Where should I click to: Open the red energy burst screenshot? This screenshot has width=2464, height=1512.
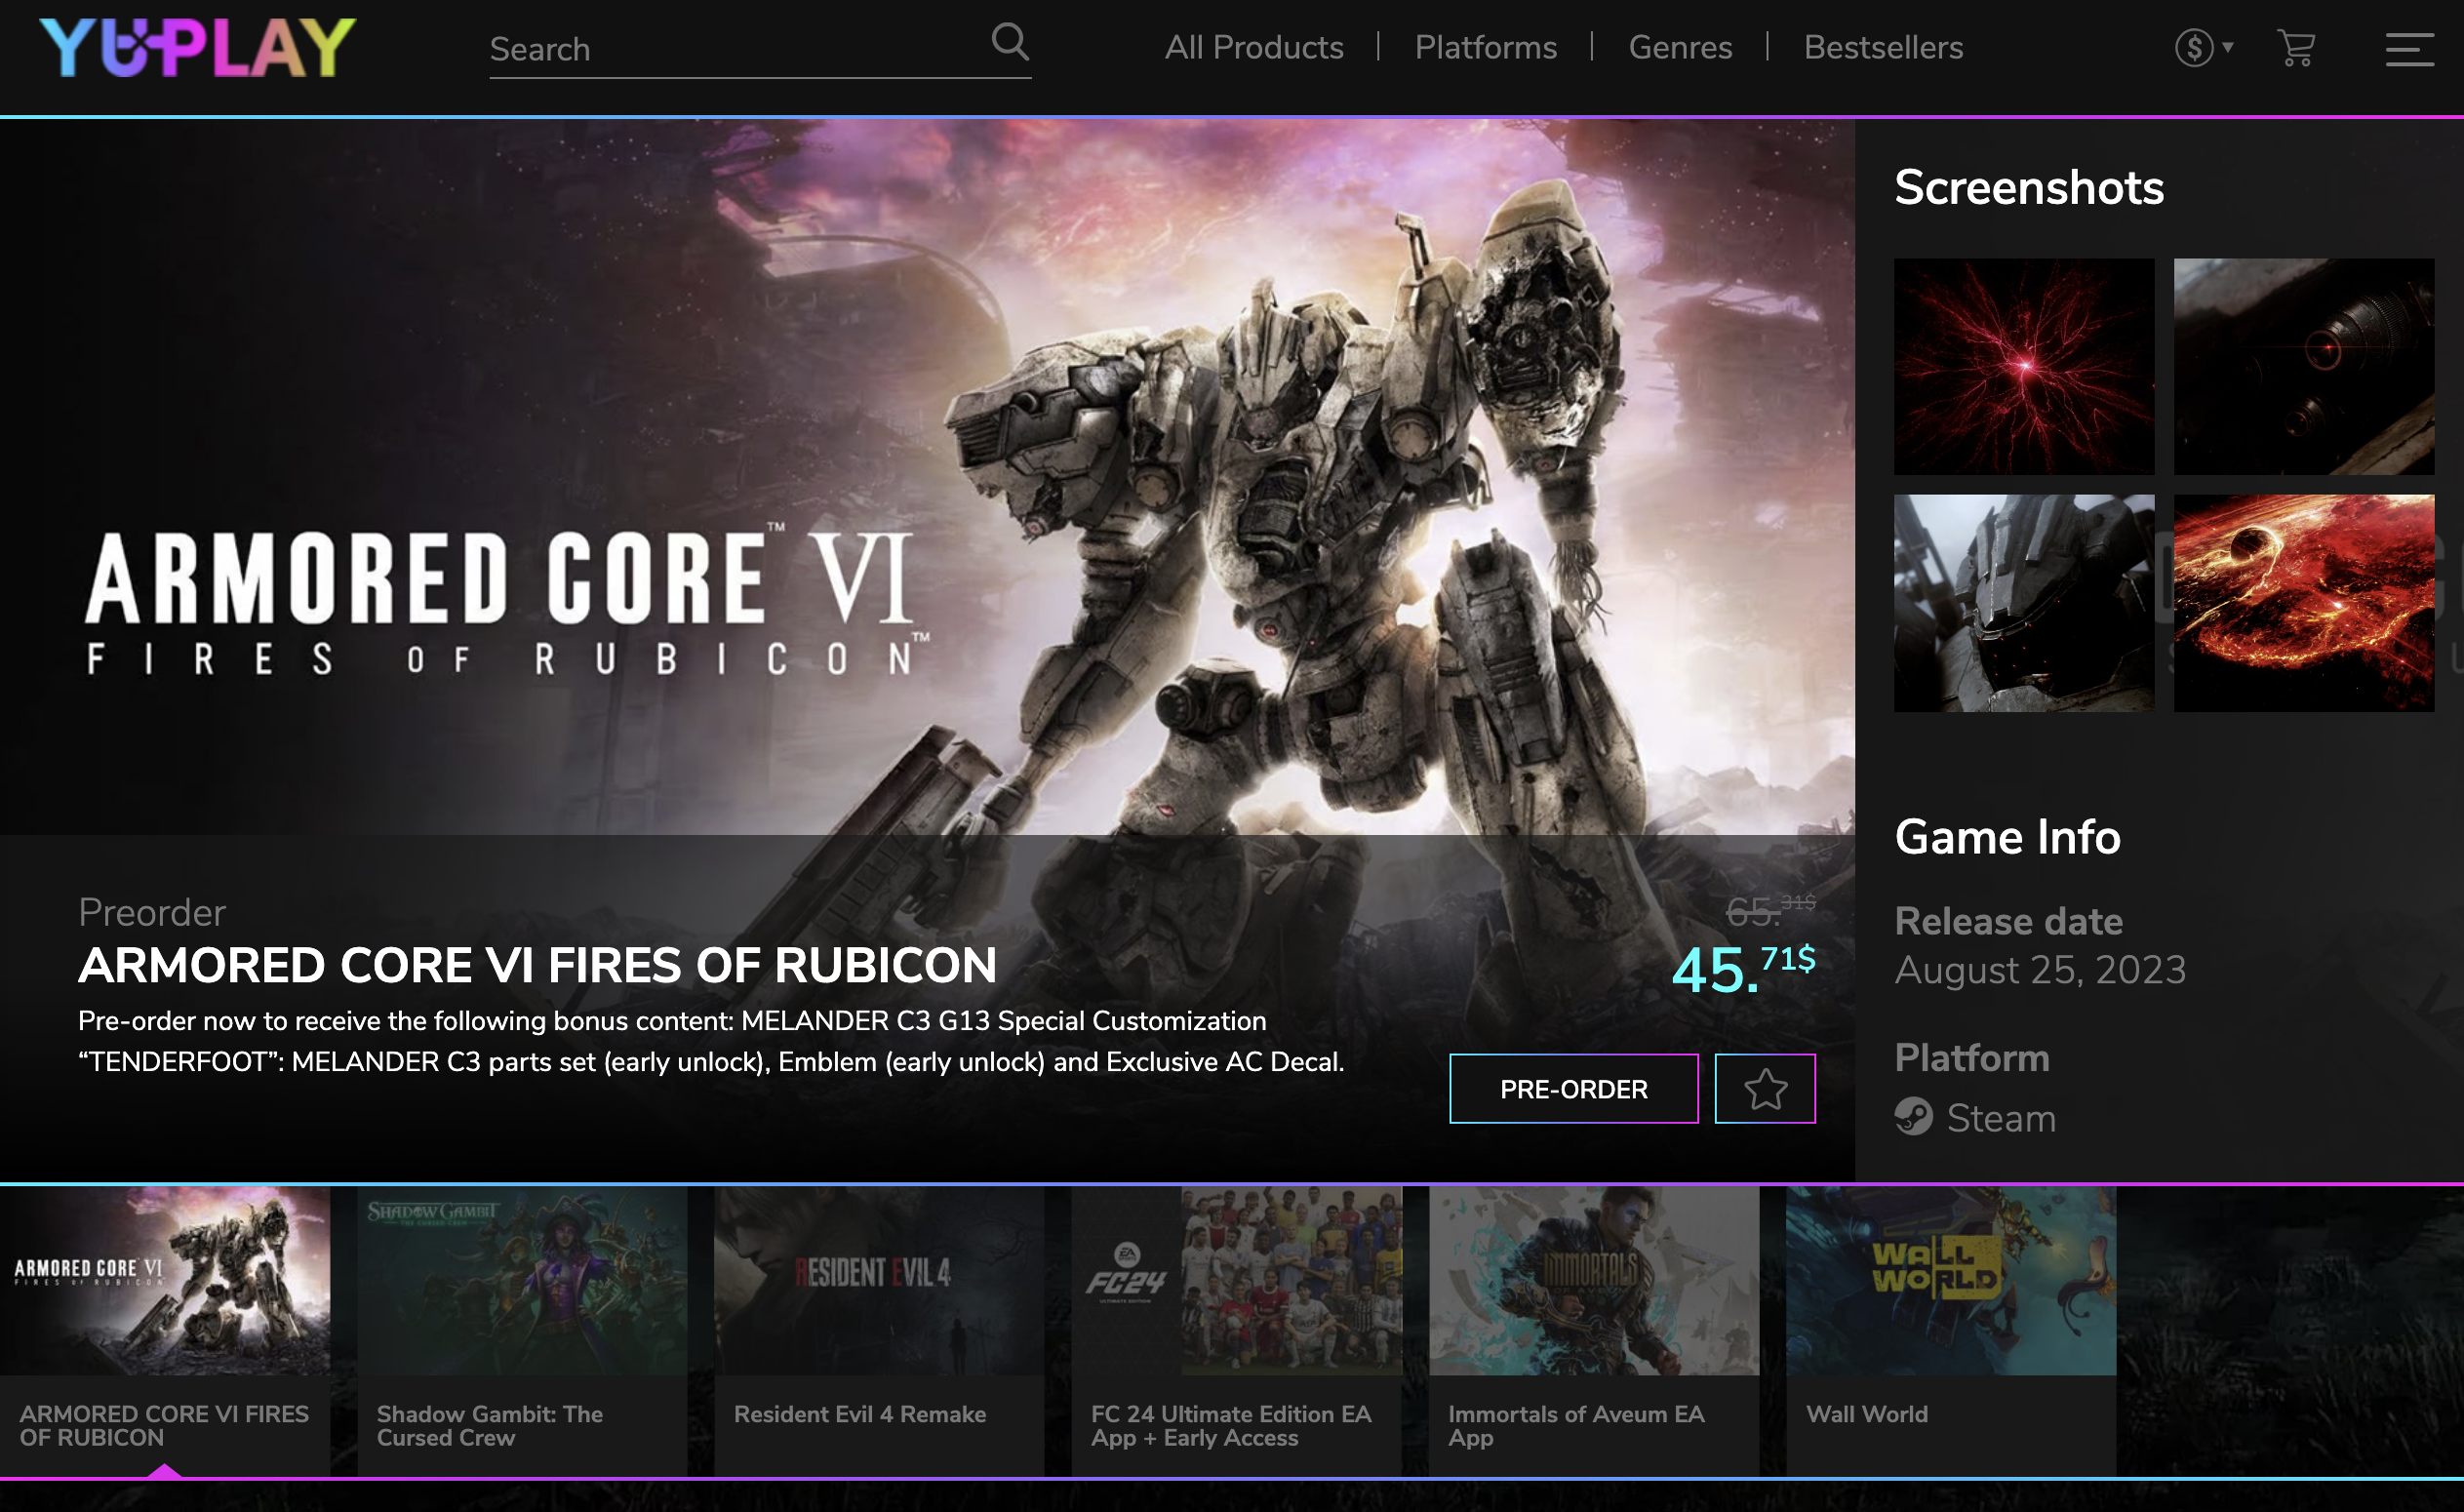[2024, 367]
